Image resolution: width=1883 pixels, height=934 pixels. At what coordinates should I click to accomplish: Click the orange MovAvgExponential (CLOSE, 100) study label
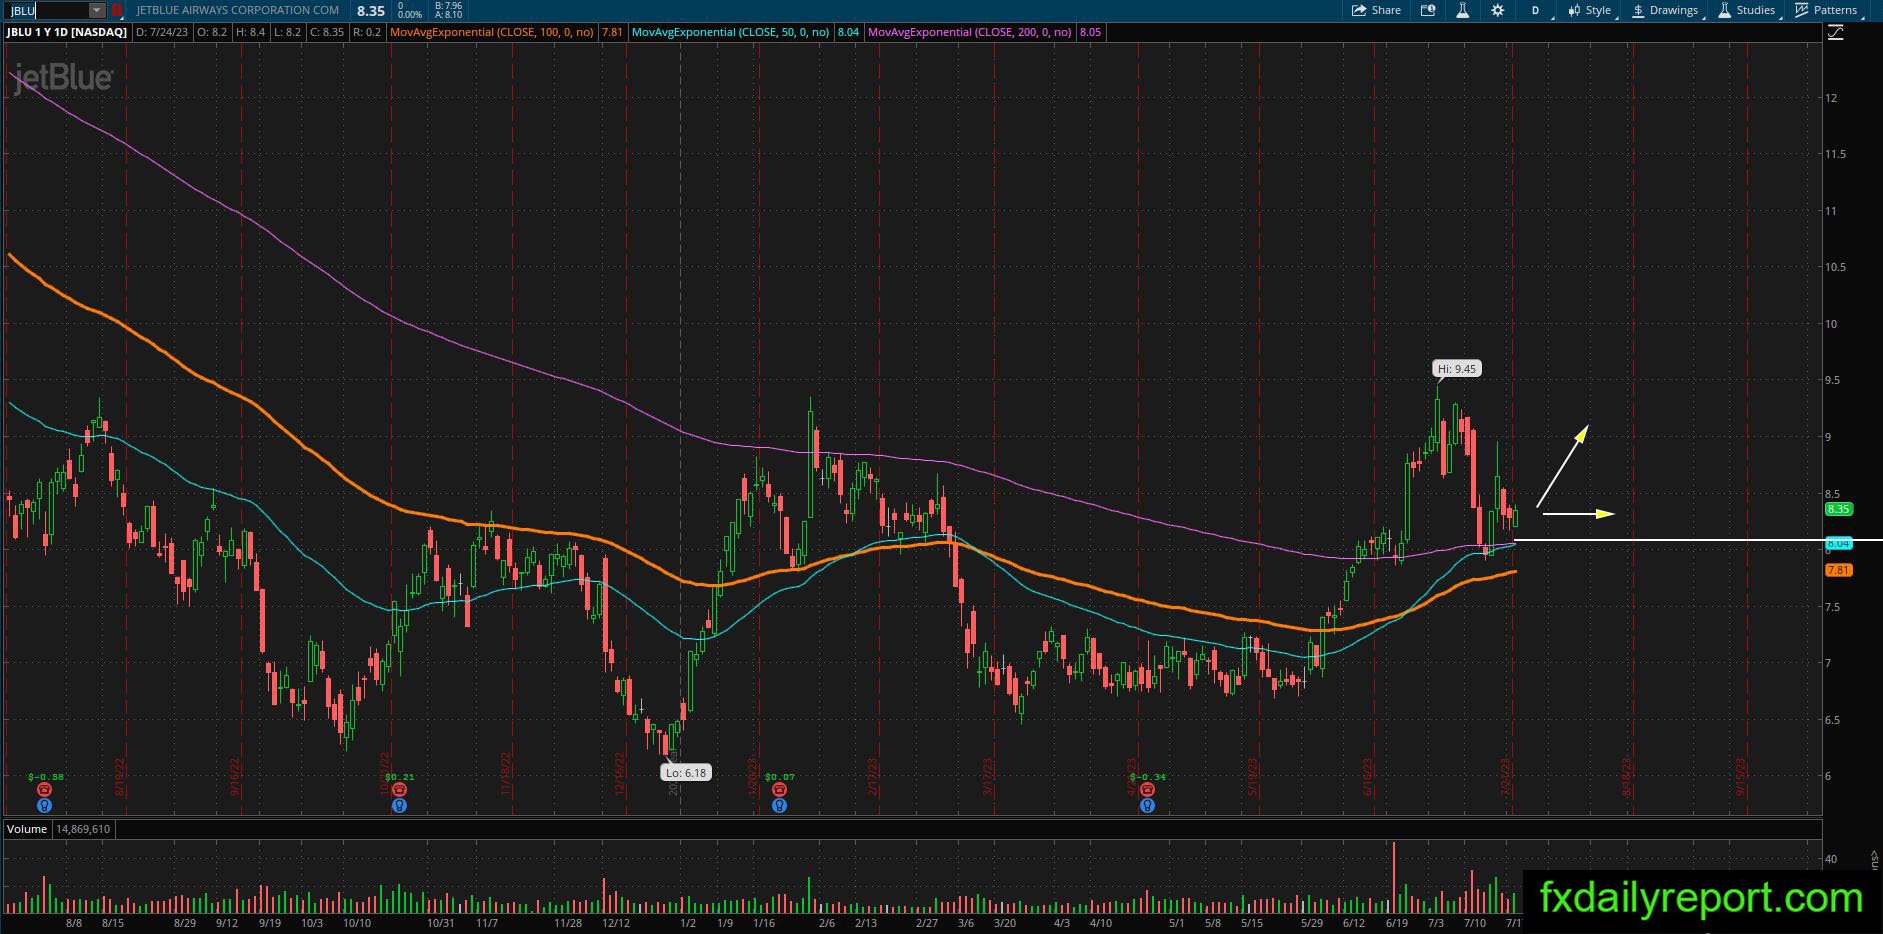coord(492,32)
